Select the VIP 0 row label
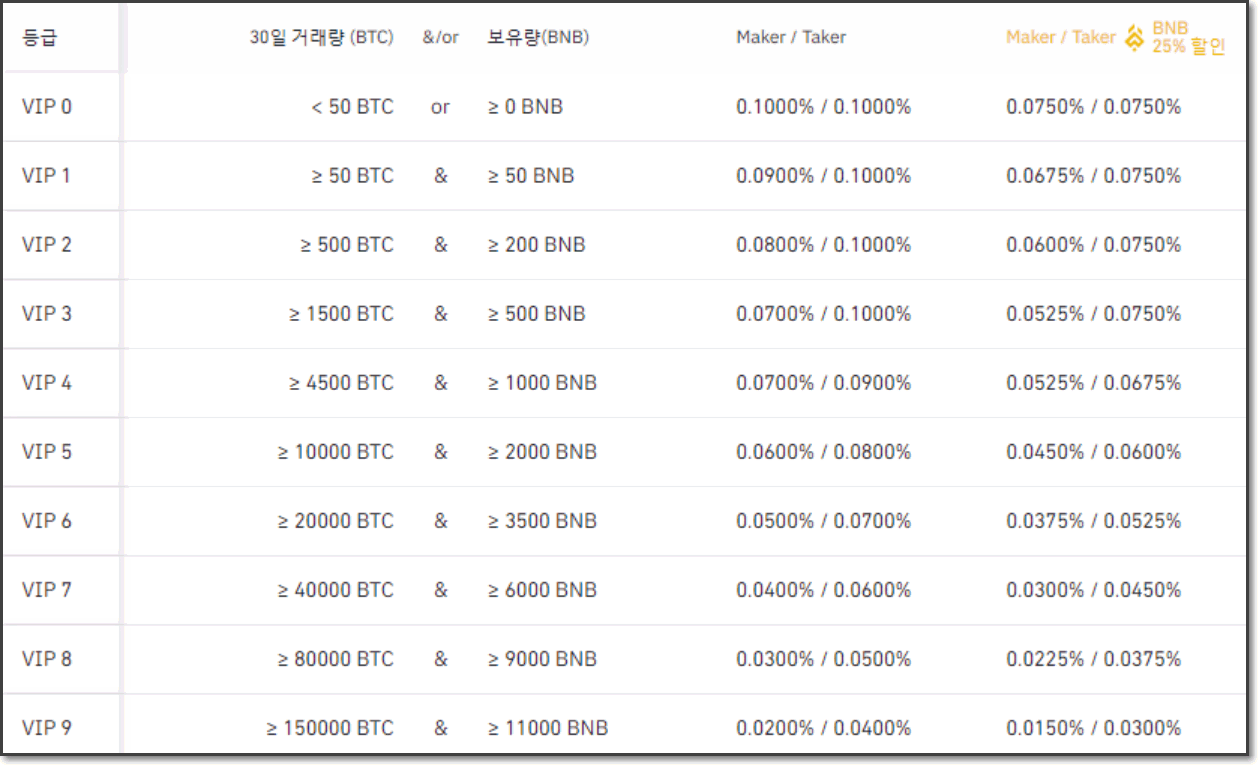Screen dimensions: 1258x765 (47, 106)
